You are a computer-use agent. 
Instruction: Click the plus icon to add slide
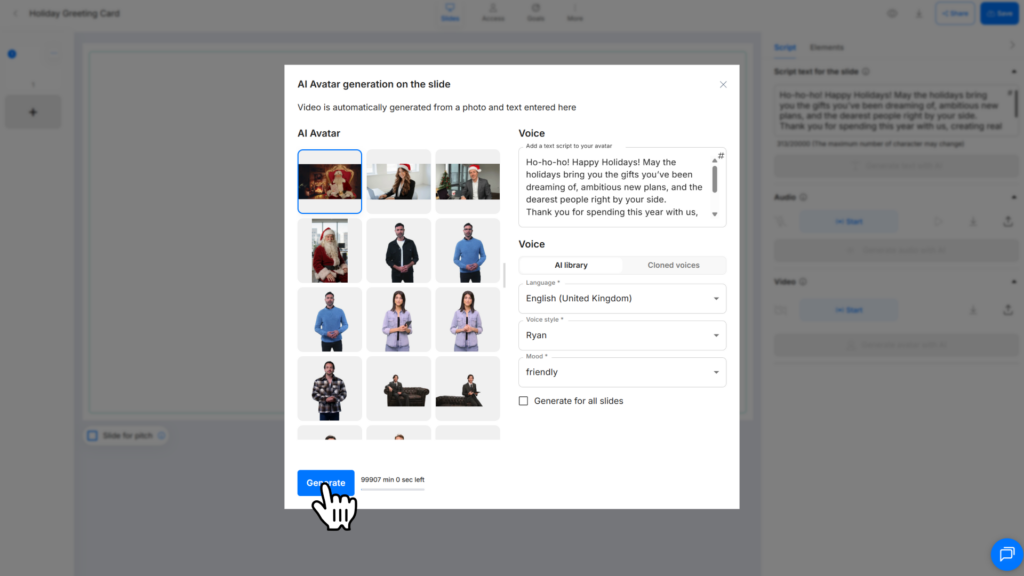click(33, 112)
